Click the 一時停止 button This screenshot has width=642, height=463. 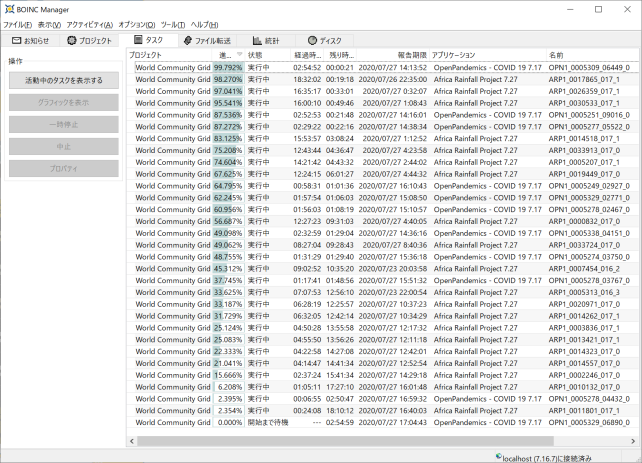click(64, 124)
